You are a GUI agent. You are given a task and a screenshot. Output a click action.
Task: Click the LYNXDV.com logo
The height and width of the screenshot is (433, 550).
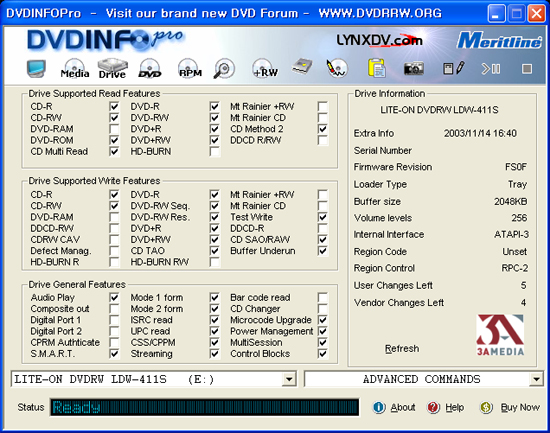coord(379,40)
